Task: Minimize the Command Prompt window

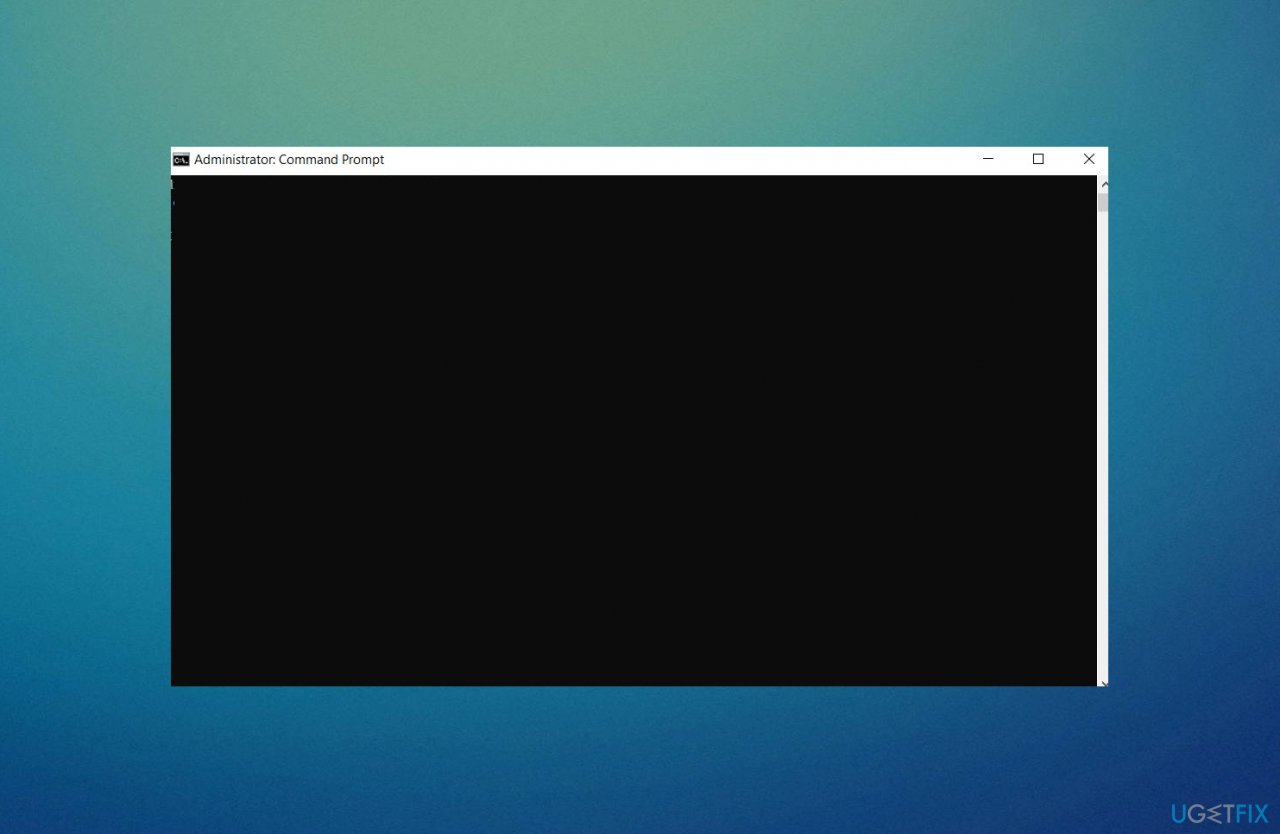Action: click(988, 159)
